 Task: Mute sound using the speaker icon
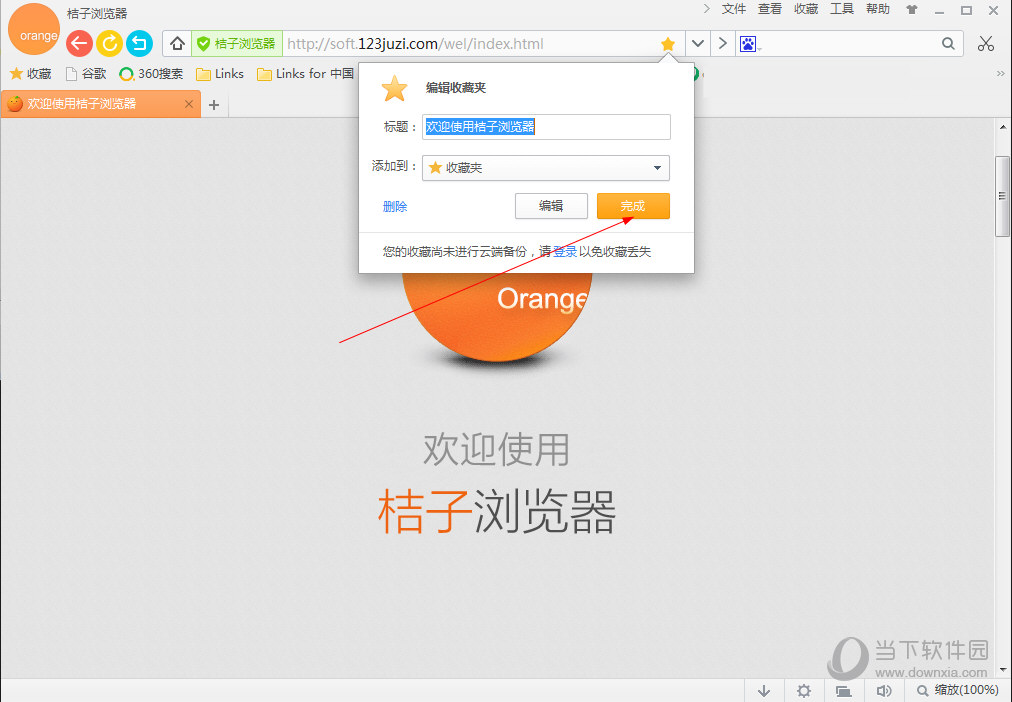tap(884, 690)
